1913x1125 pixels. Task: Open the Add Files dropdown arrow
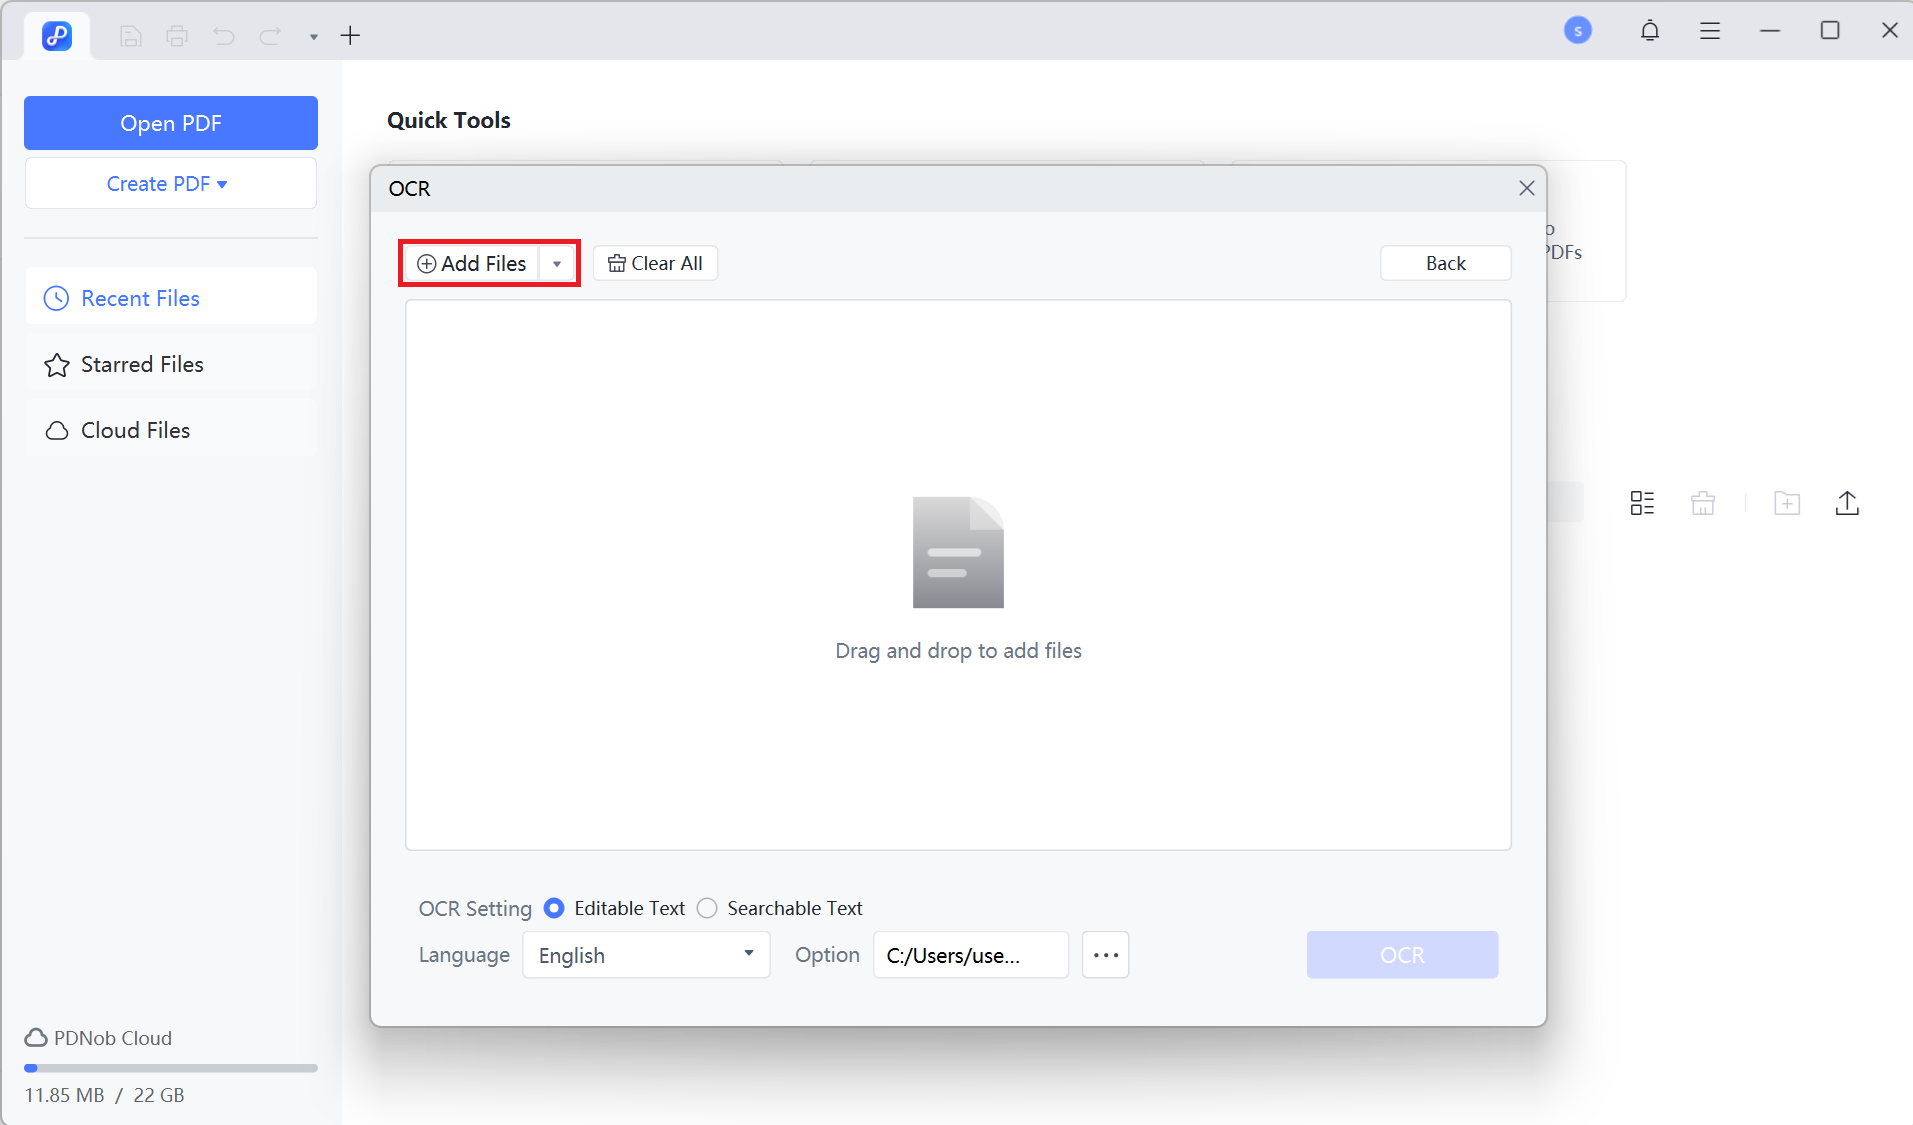click(557, 263)
